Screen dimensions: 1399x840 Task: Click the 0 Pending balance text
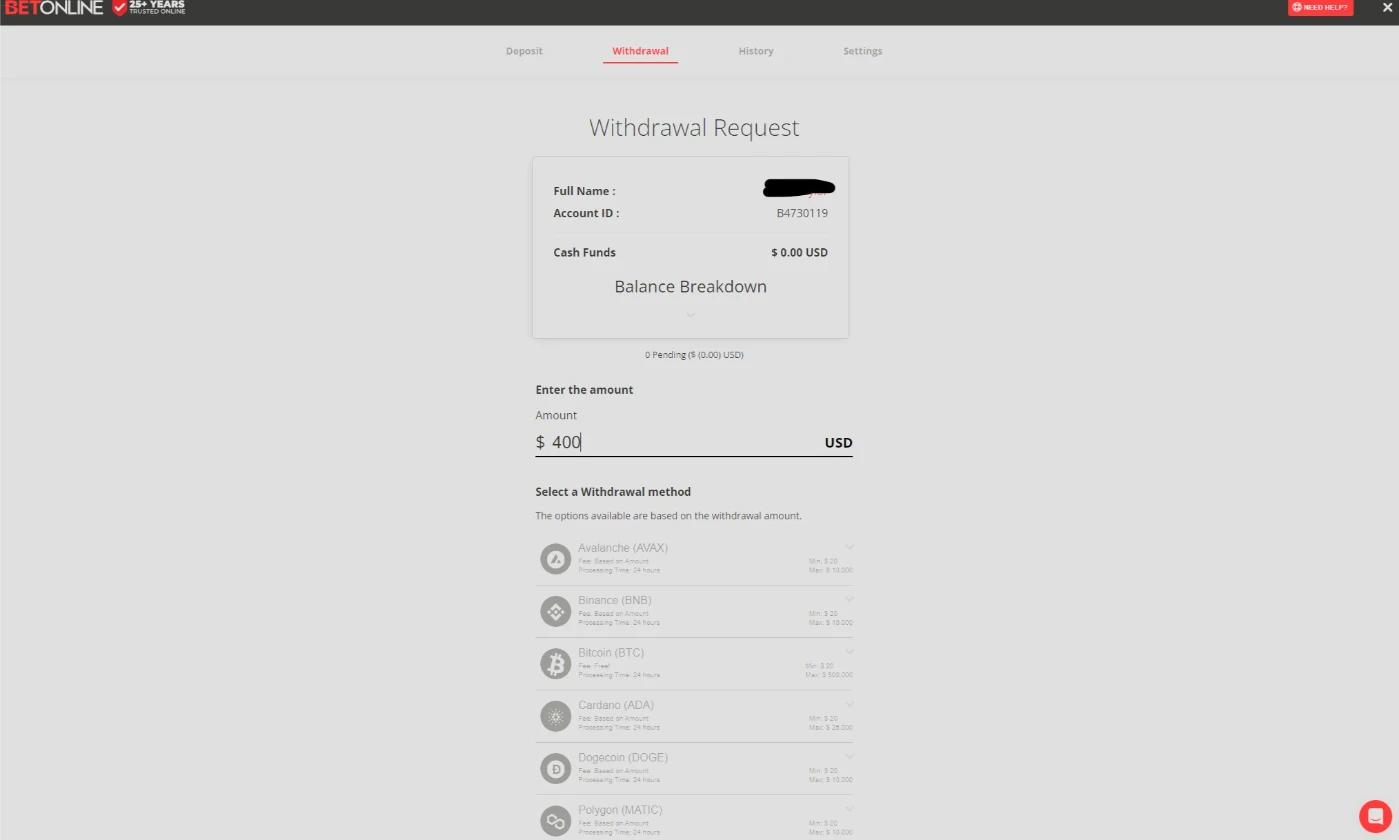[x=694, y=354]
